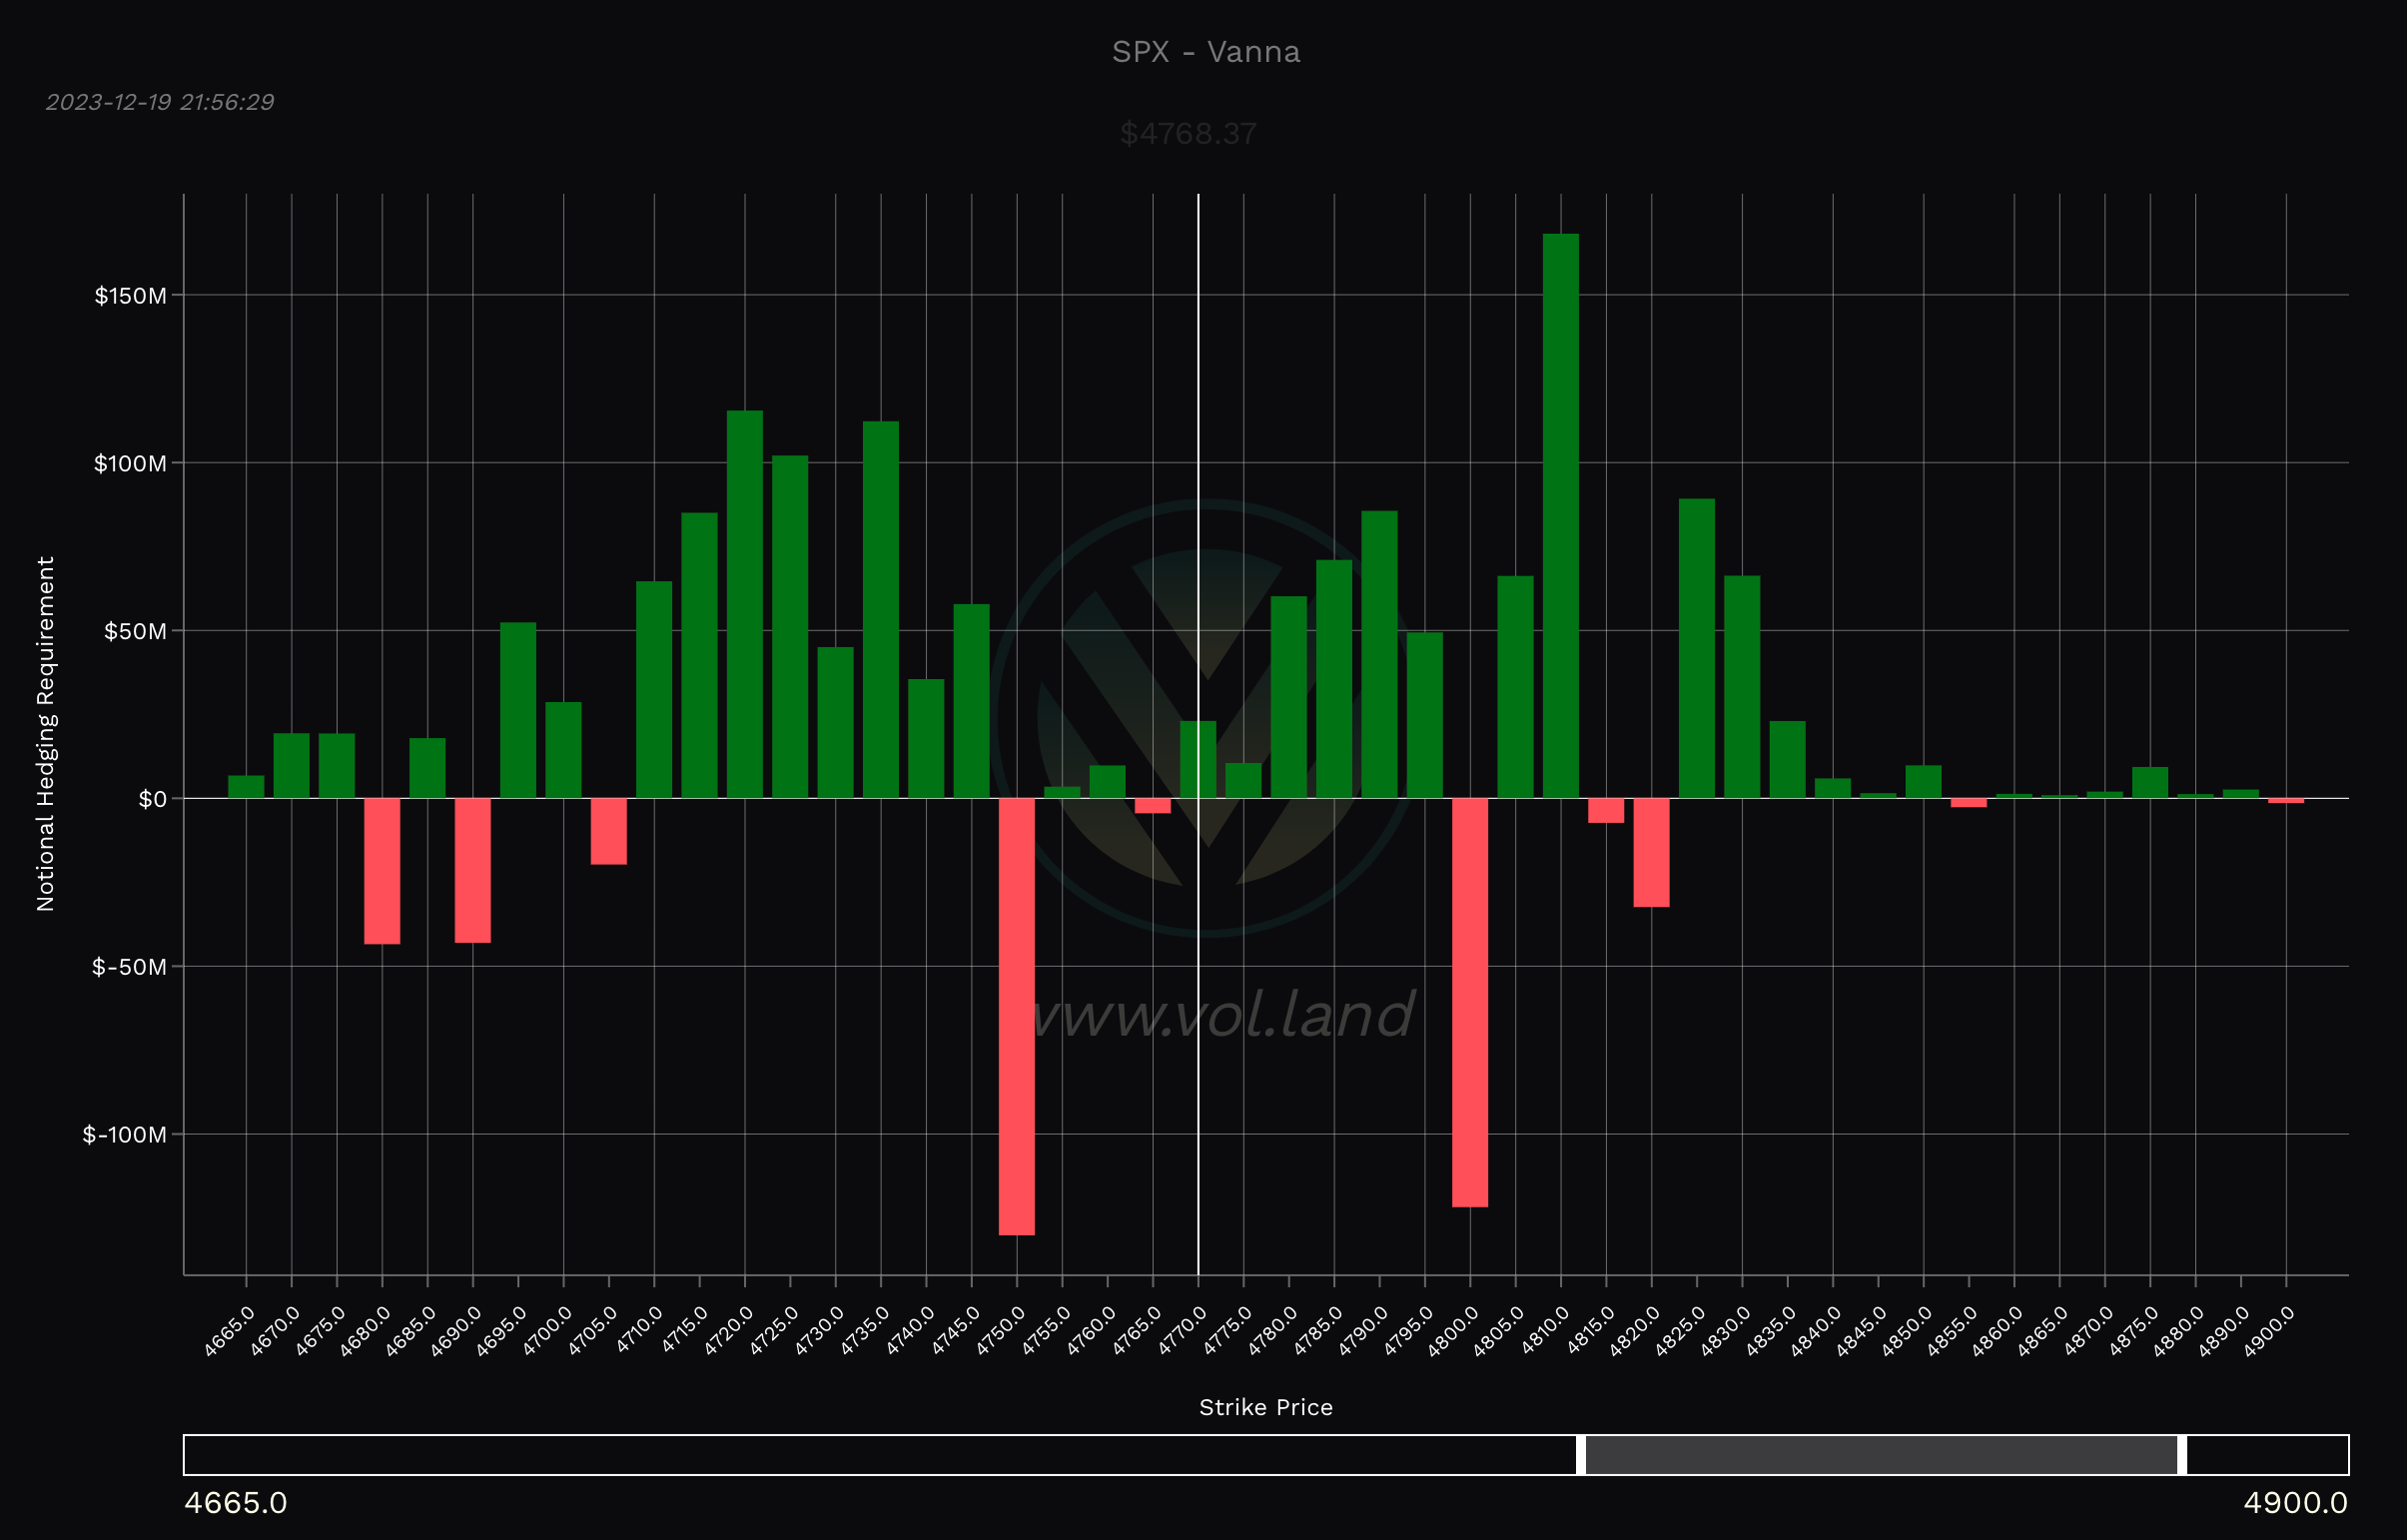Click the right range slider handle
Image resolution: width=2407 pixels, height=1540 pixels.
[x=2182, y=1455]
